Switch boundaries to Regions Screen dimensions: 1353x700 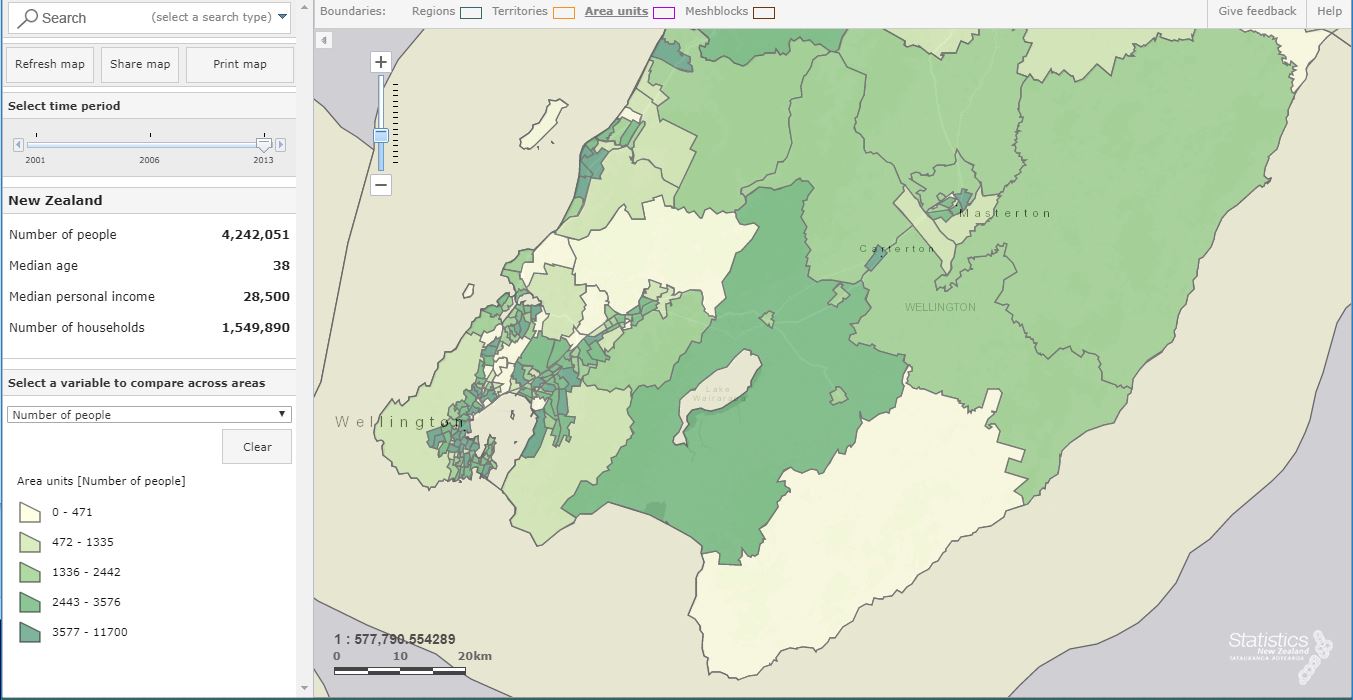click(433, 12)
